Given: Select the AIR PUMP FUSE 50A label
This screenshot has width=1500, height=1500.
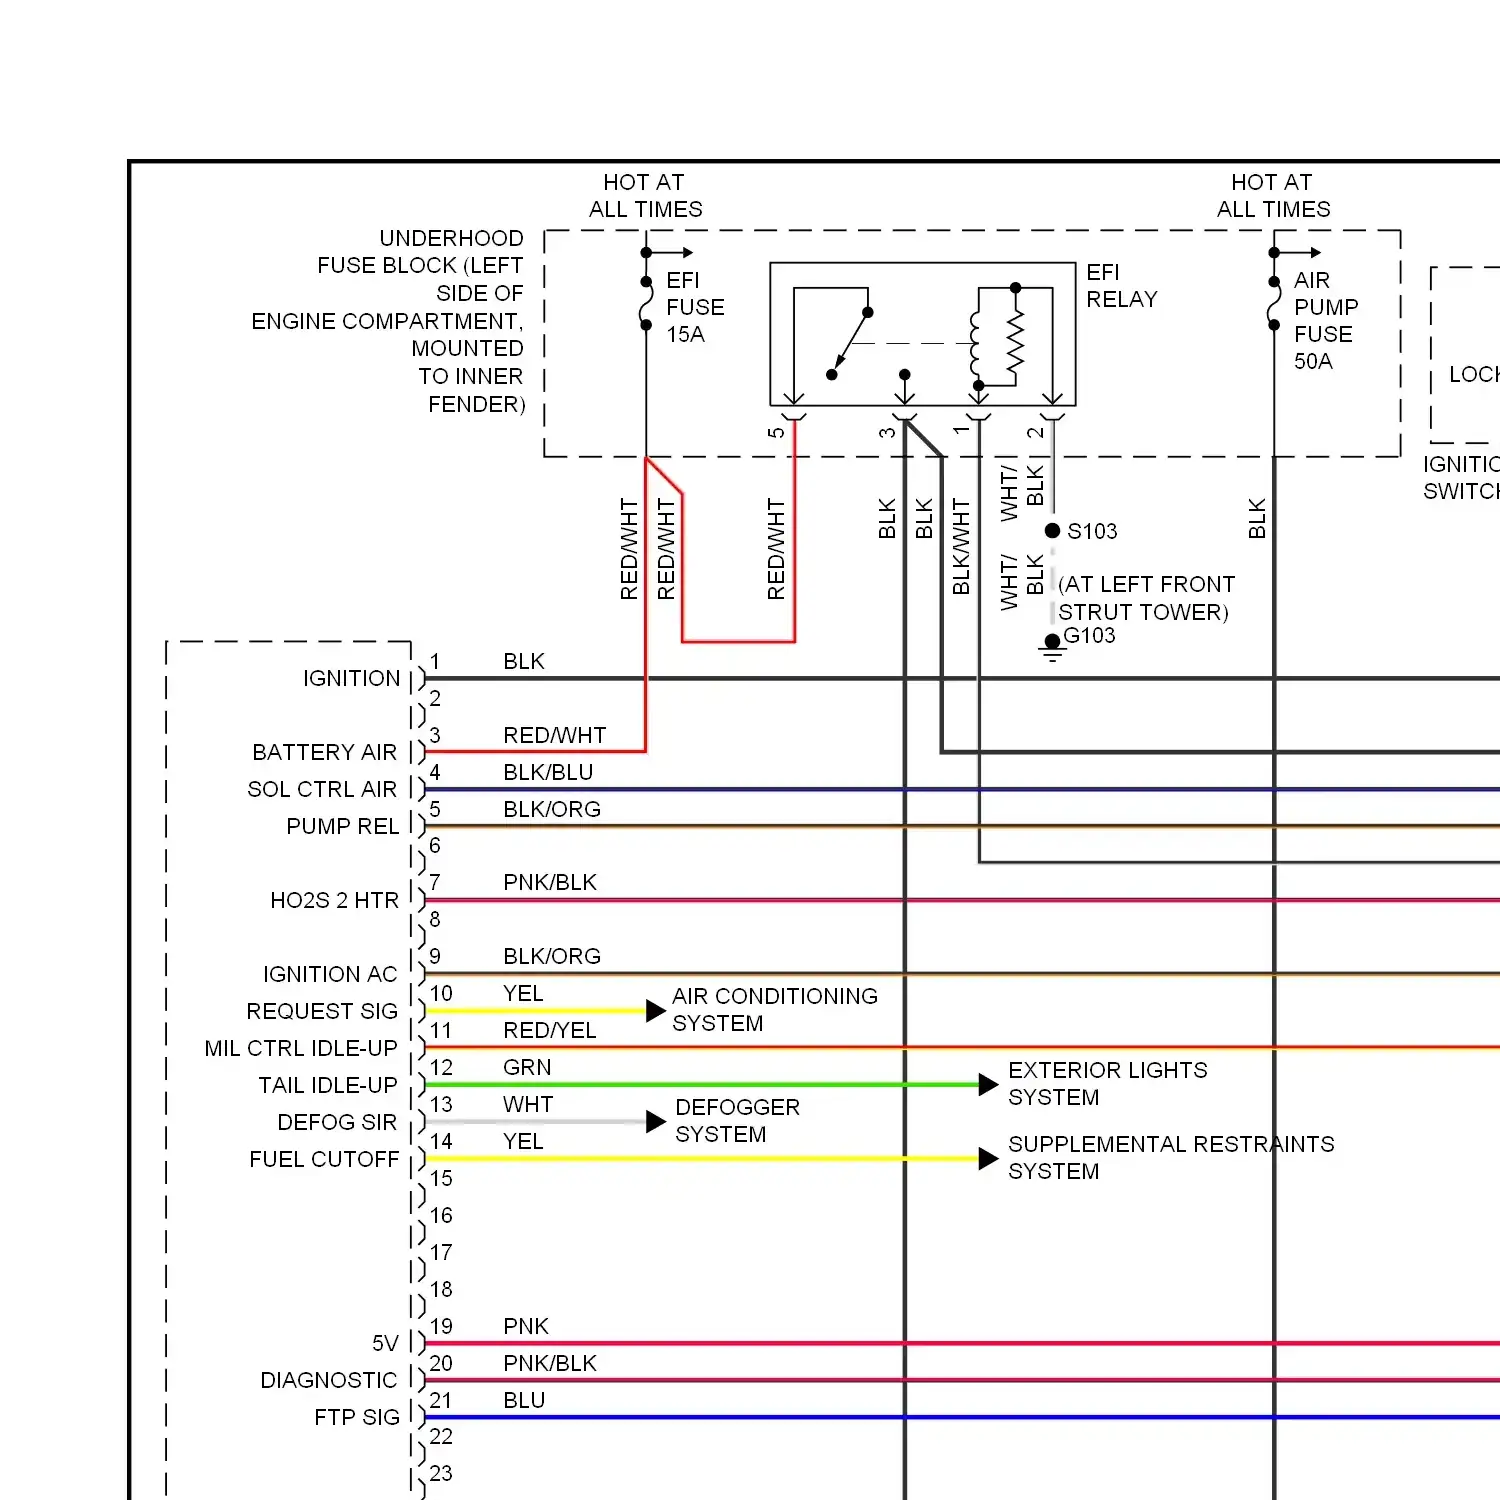Looking at the screenshot, I should pos(1326,320).
